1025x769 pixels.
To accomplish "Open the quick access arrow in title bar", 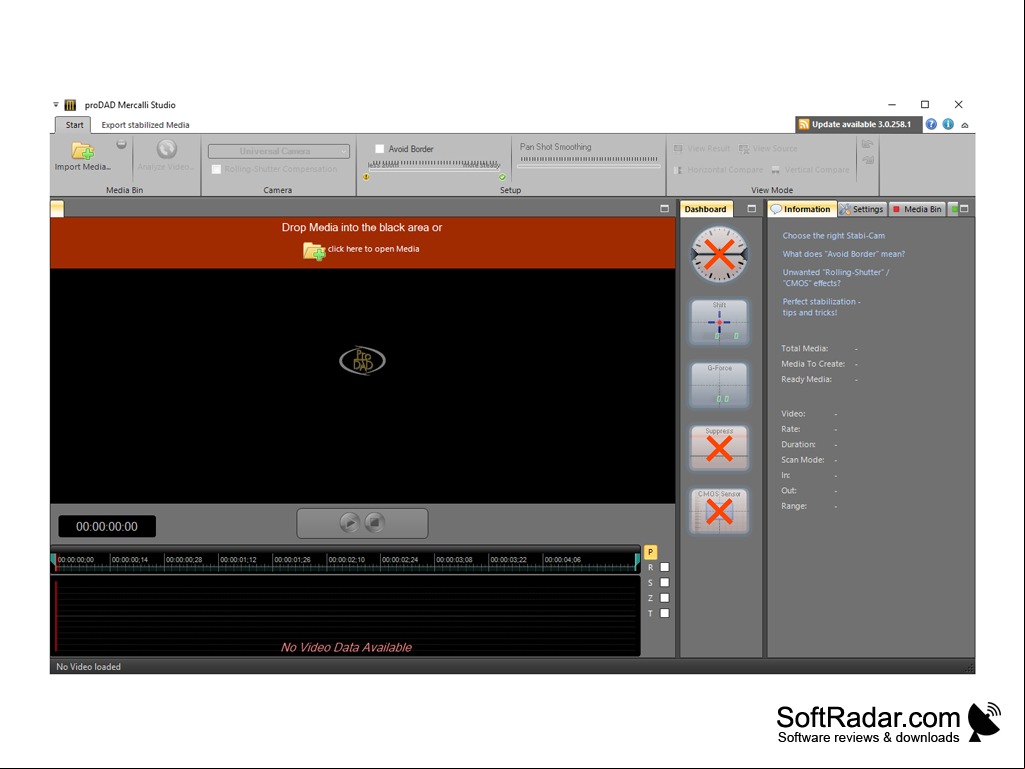I will coord(56,105).
